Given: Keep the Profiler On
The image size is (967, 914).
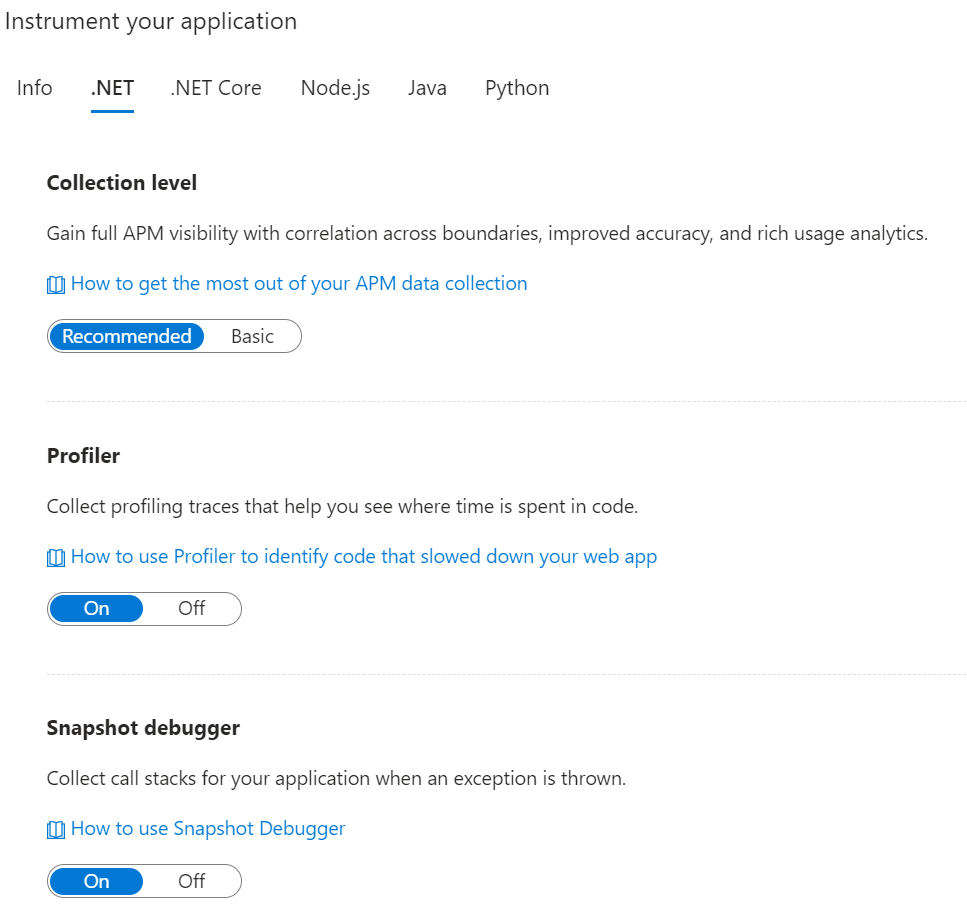Looking at the screenshot, I should coord(96,608).
